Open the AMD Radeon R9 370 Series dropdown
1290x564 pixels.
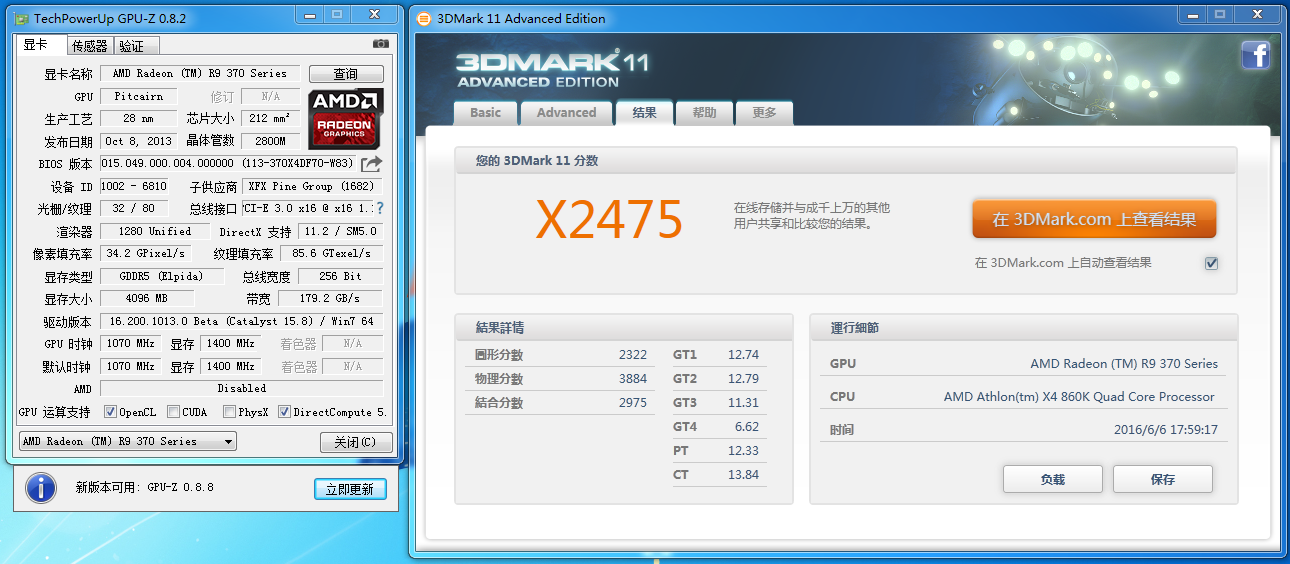(128, 441)
